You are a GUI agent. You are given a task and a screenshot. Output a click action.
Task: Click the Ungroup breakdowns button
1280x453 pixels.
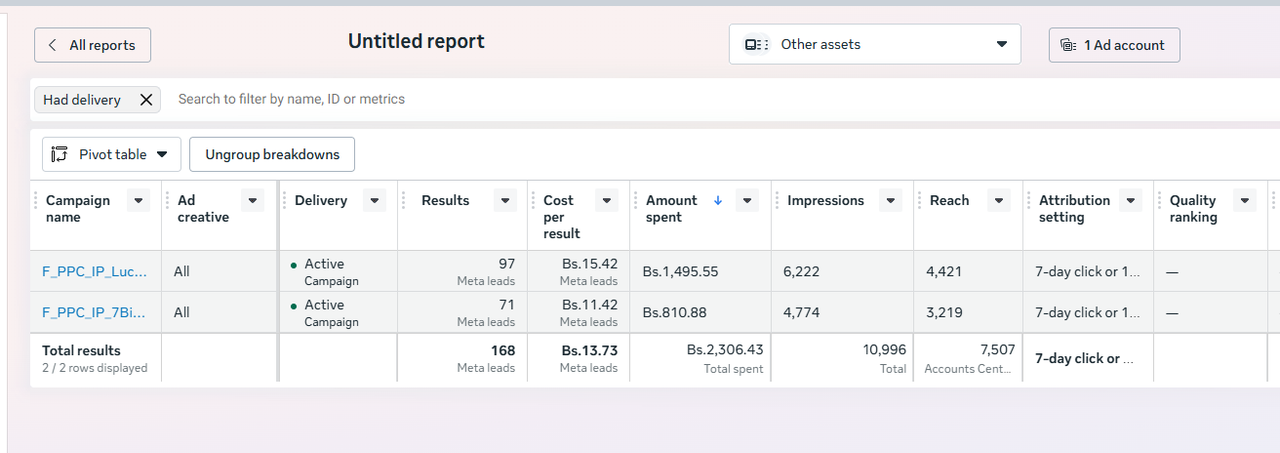tap(272, 154)
